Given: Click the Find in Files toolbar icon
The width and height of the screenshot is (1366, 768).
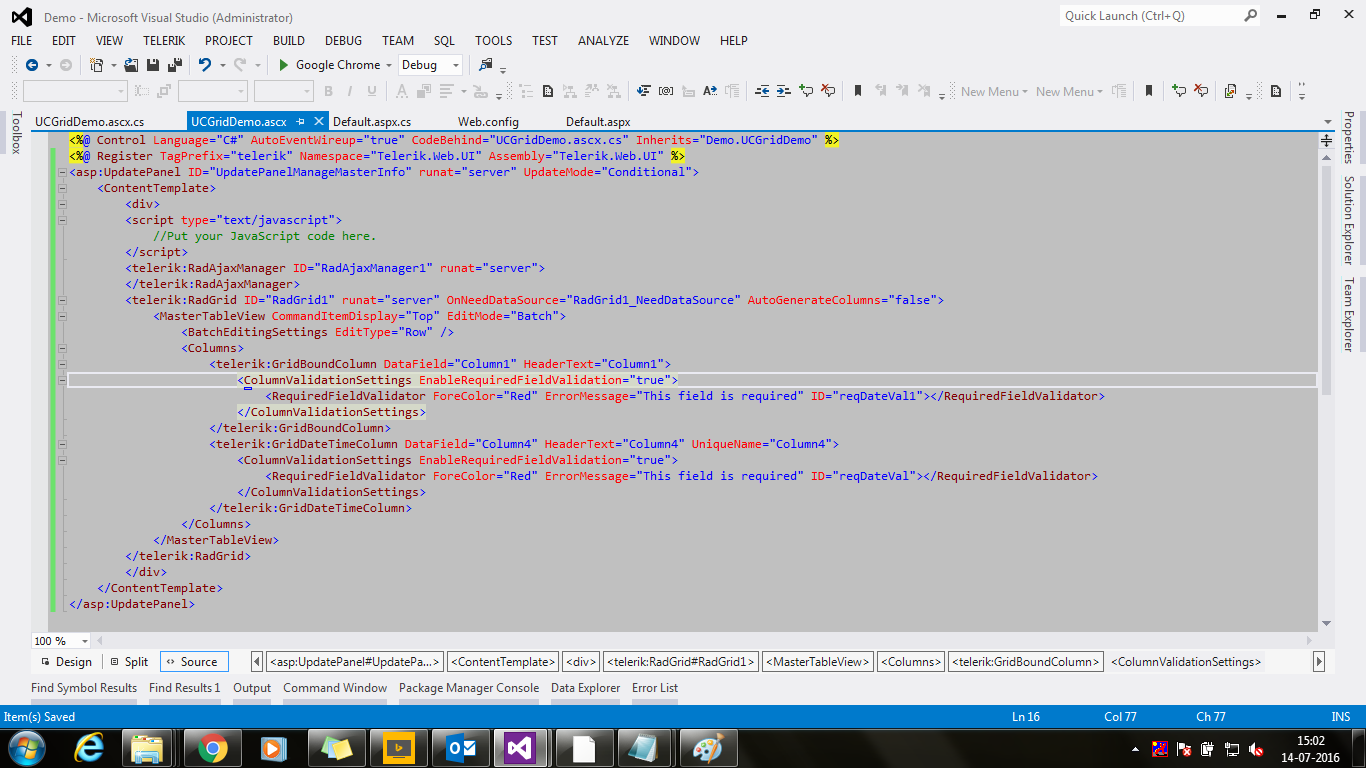Looking at the screenshot, I should click(486, 65).
